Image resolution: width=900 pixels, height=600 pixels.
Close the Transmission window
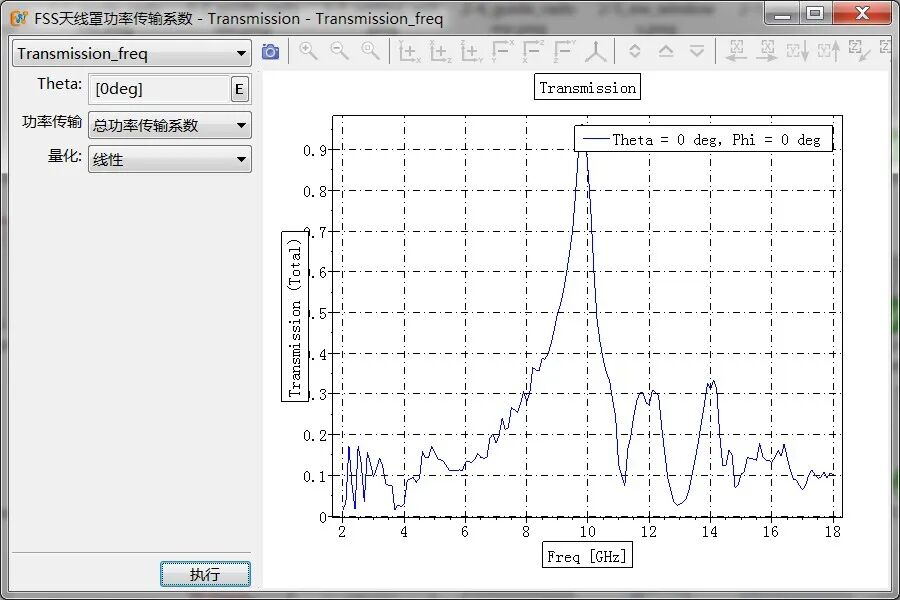click(862, 14)
